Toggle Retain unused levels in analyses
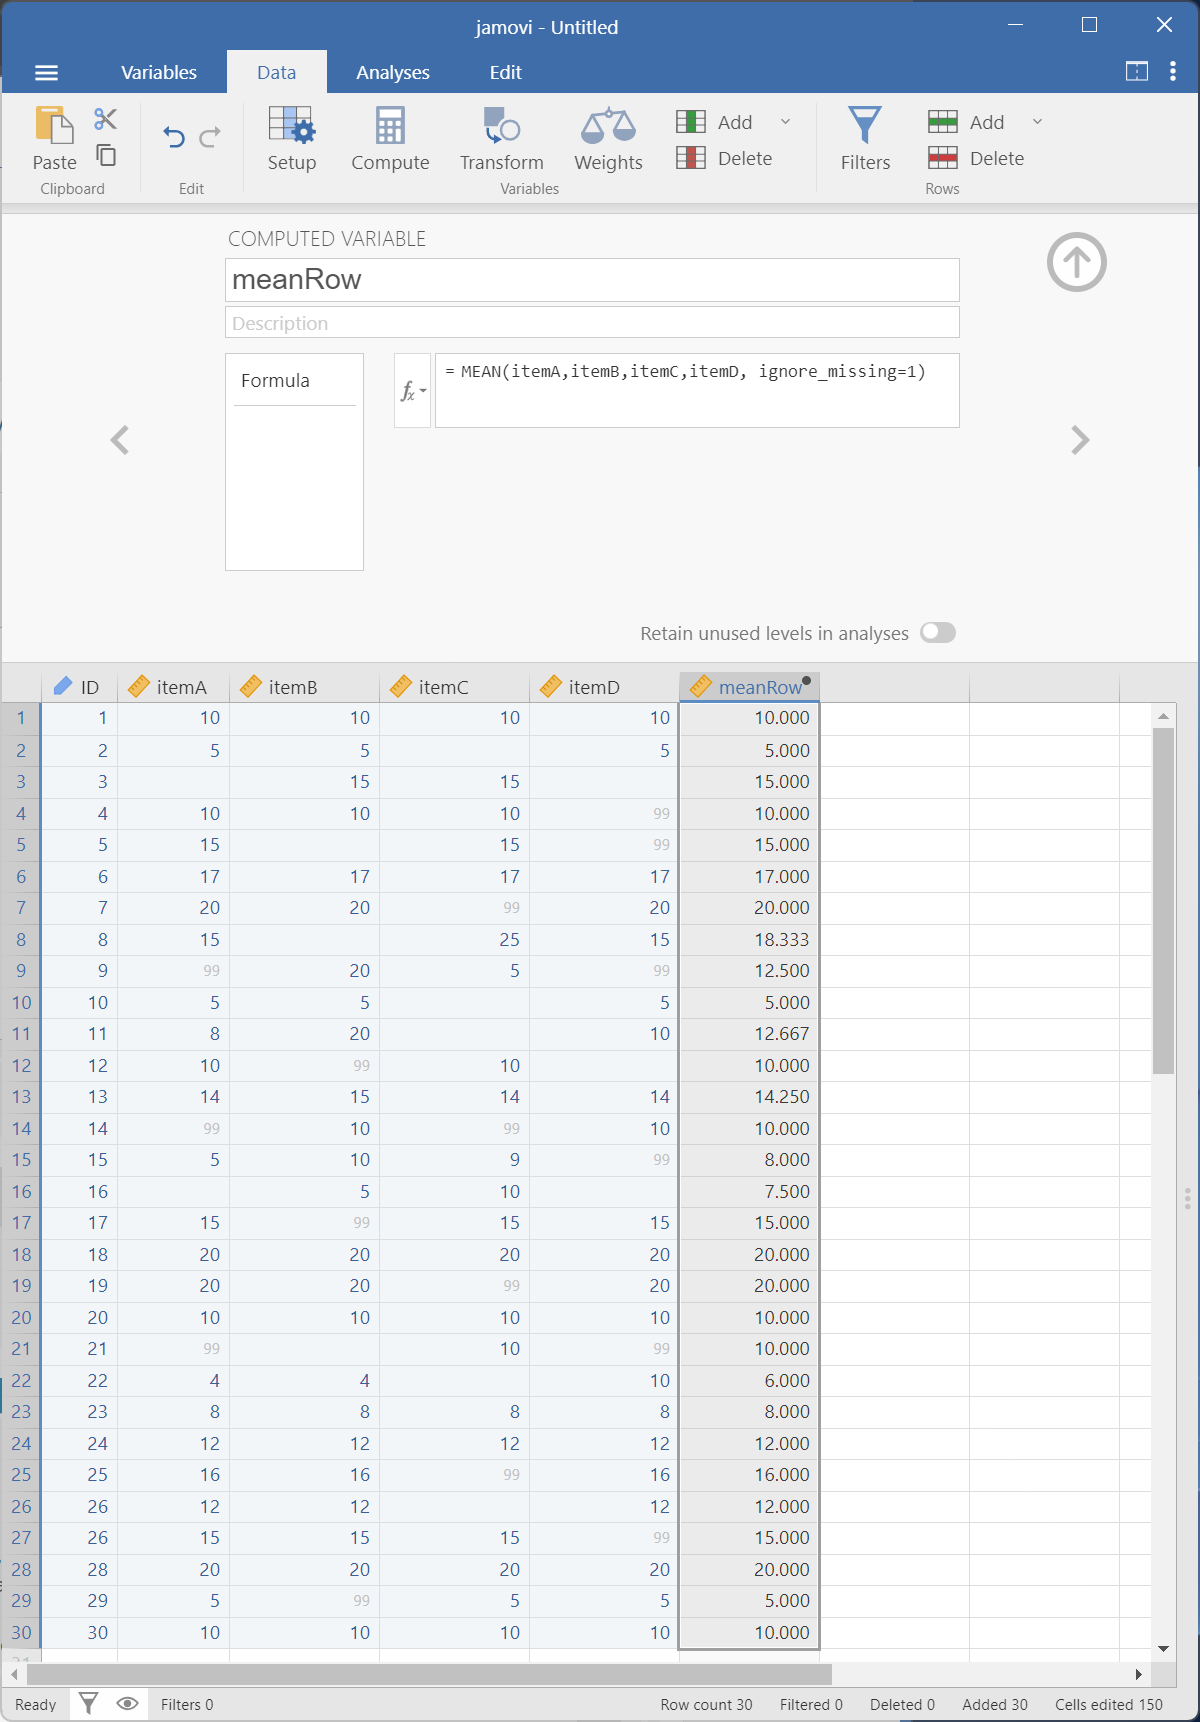Image resolution: width=1200 pixels, height=1722 pixels. point(938,633)
